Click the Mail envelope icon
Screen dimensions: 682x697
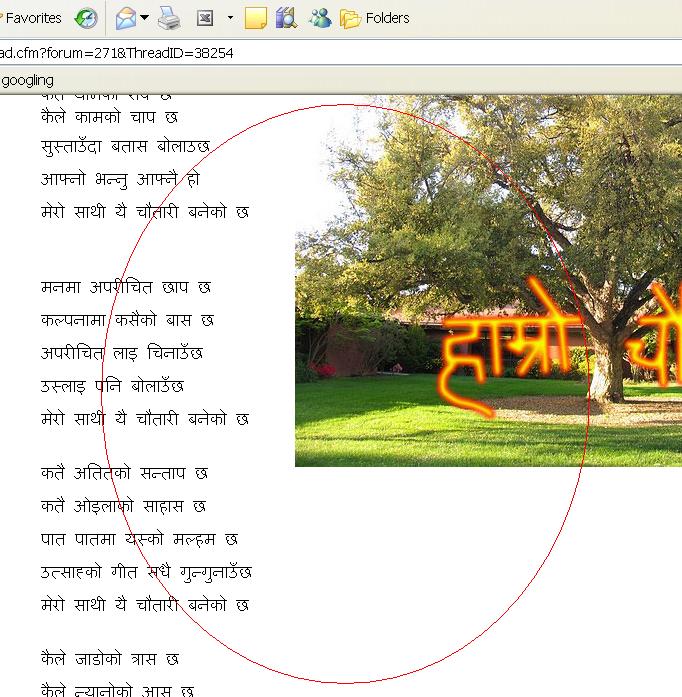click(125, 18)
